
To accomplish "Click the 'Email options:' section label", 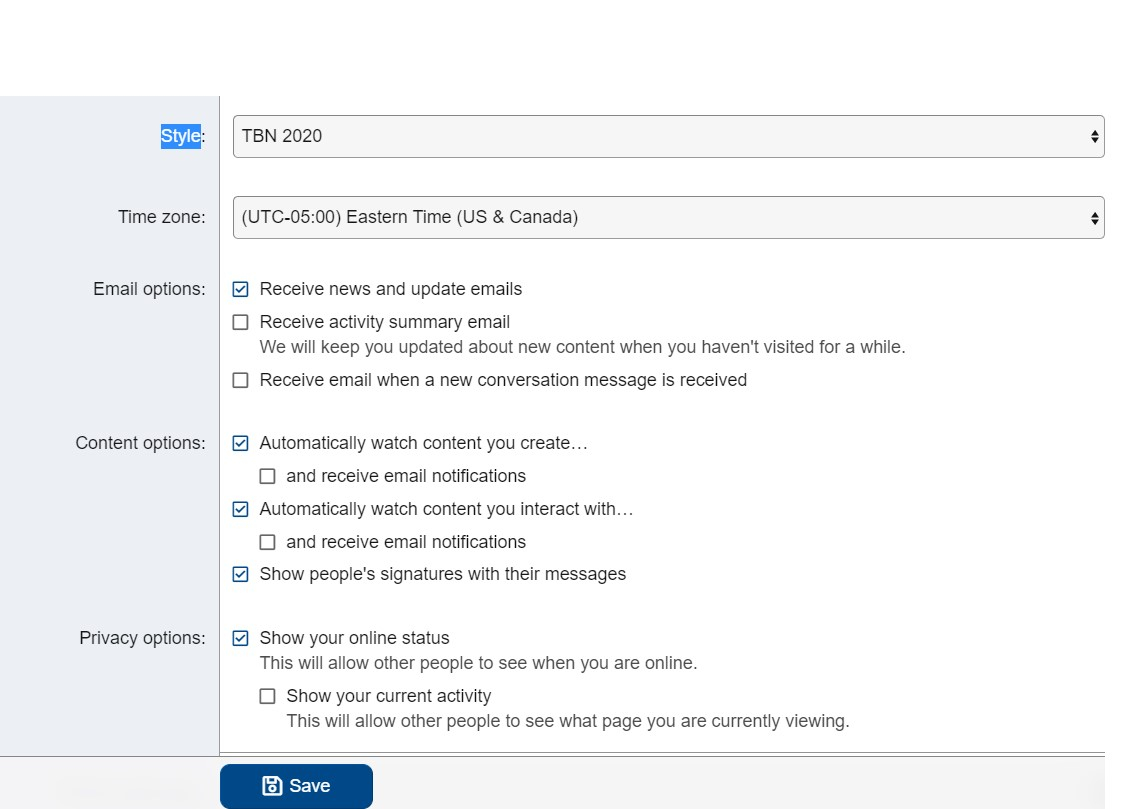I will [x=149, y=289].
